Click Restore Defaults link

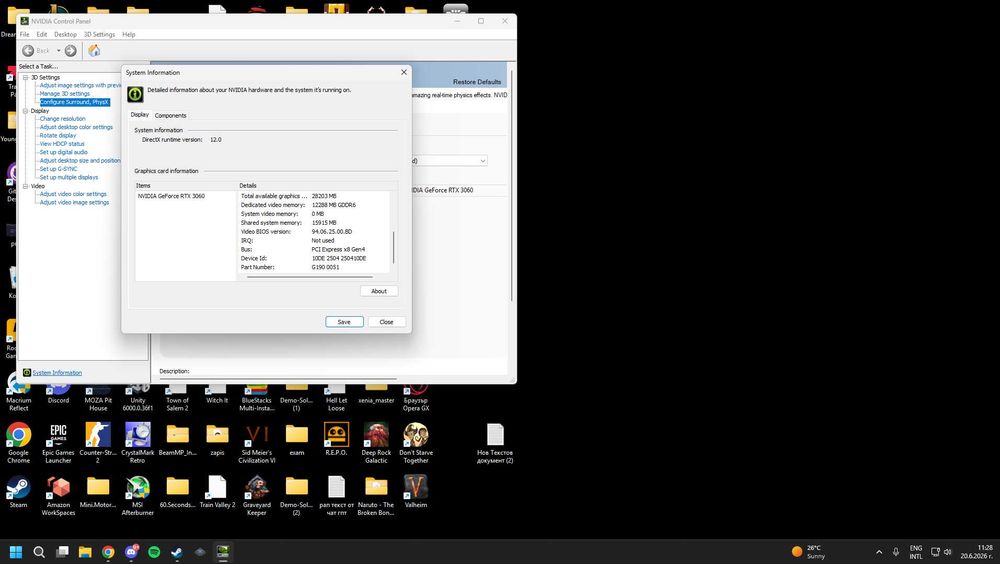(x=476, y=82)
